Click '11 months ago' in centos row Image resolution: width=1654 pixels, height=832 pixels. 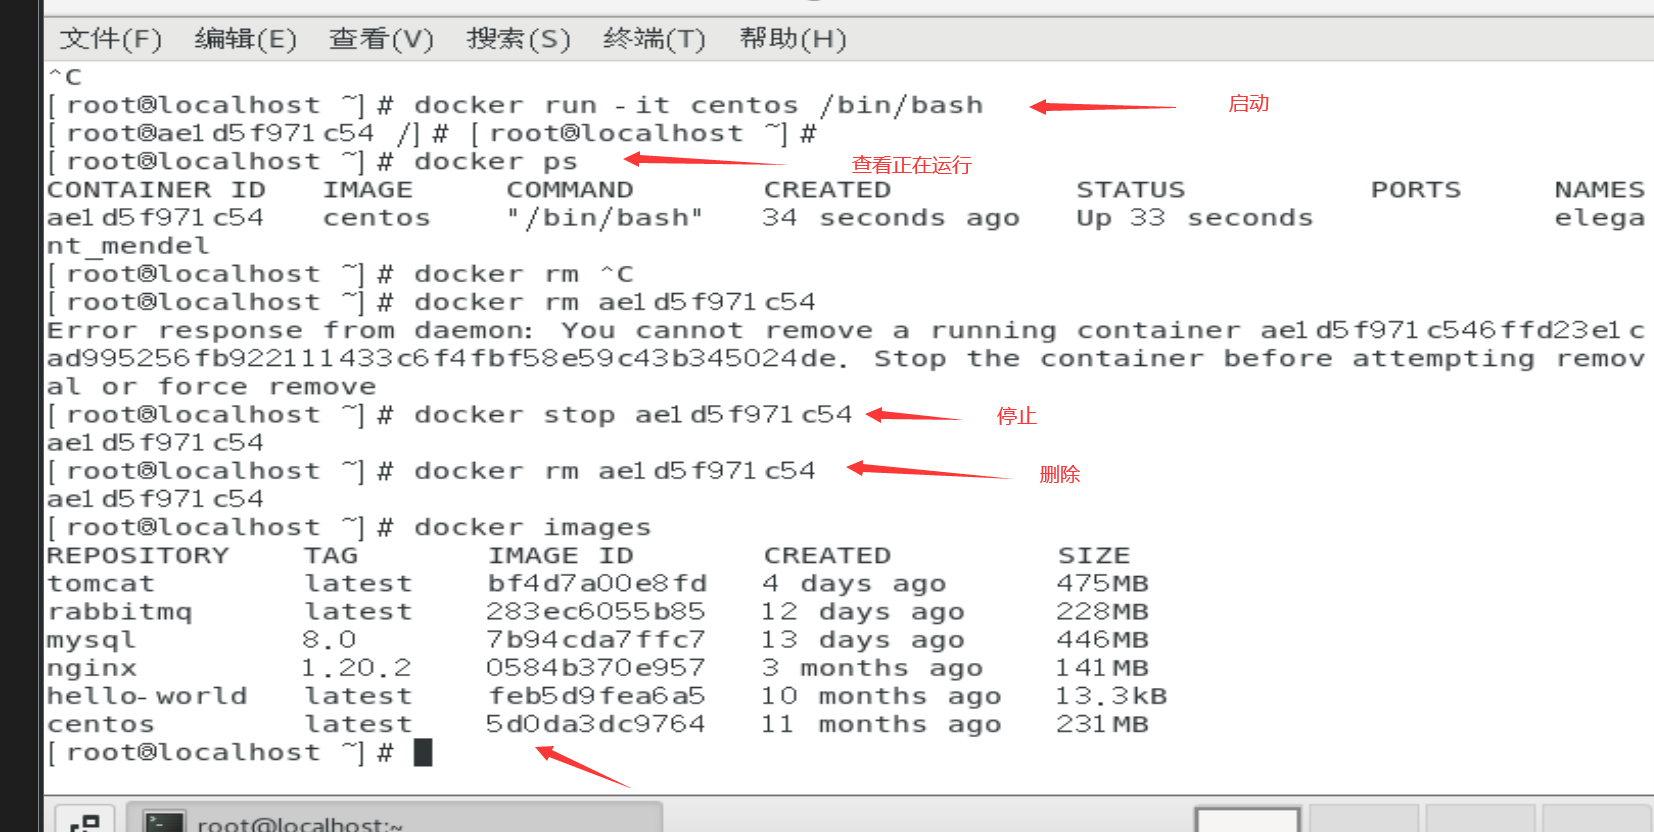(881, 724)
